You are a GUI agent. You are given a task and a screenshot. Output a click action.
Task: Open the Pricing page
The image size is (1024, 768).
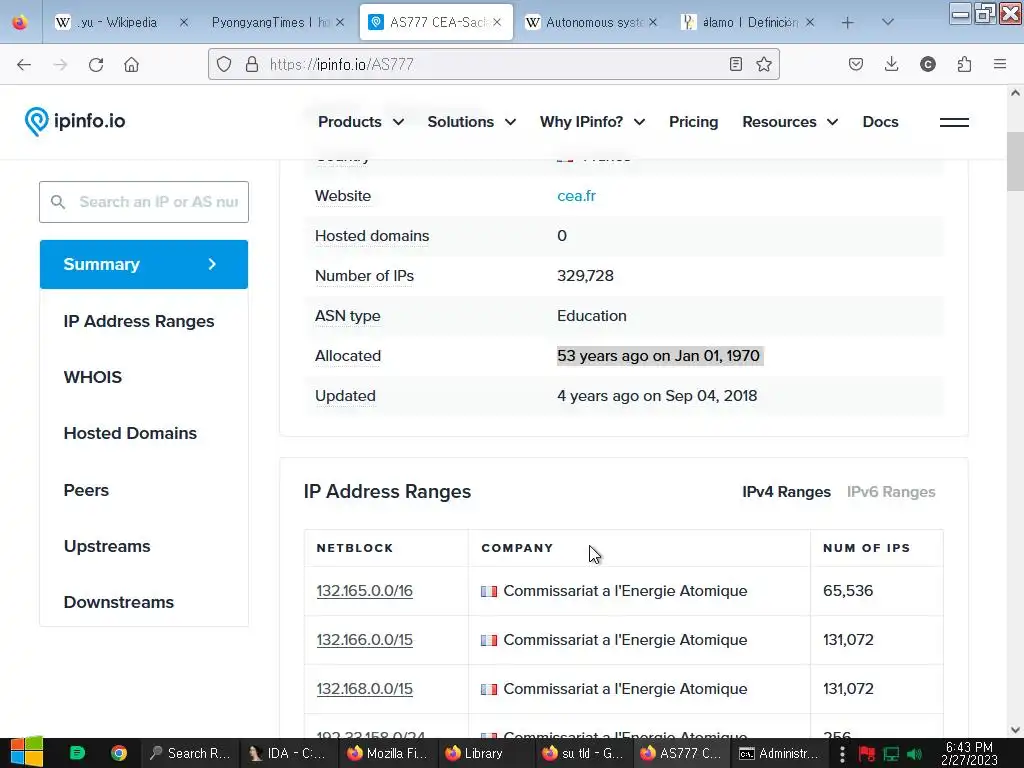tap(694, 122)
